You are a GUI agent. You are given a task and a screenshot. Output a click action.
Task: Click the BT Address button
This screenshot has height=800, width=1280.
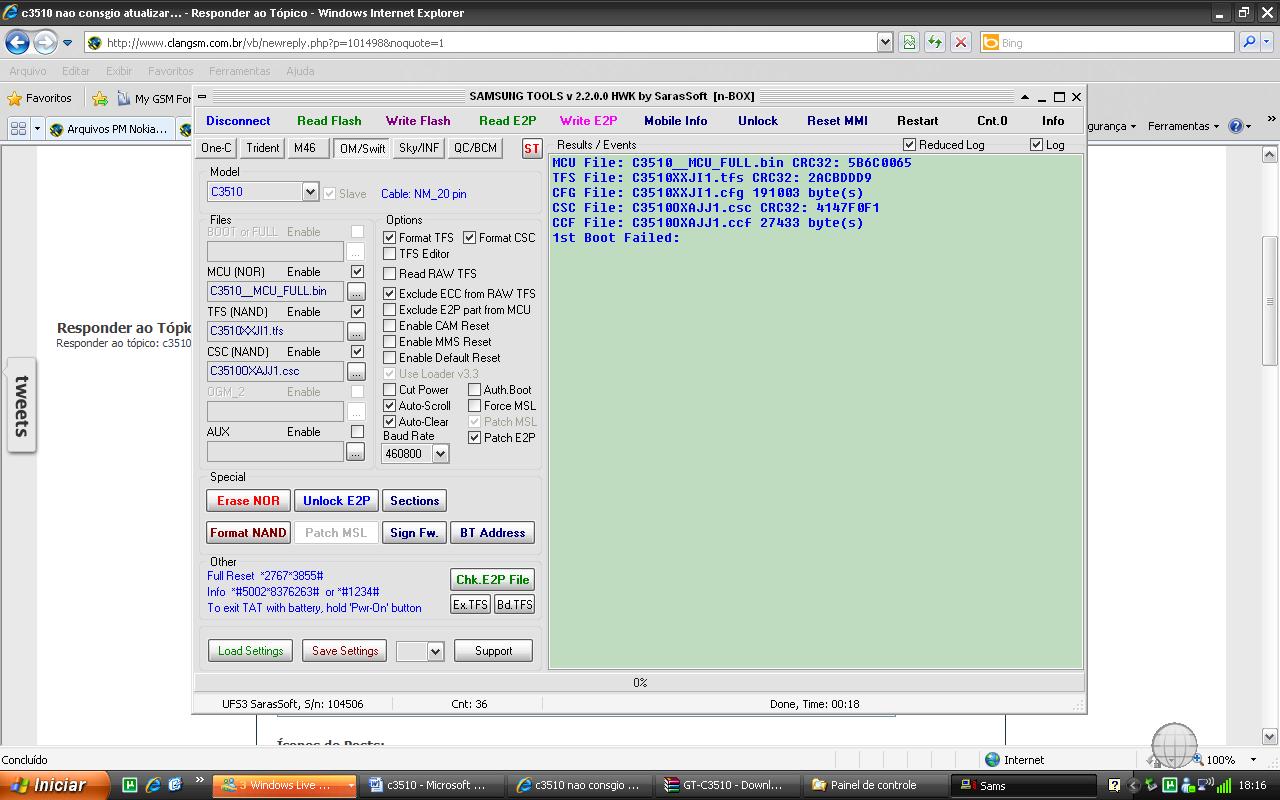(x=492, y=533)
